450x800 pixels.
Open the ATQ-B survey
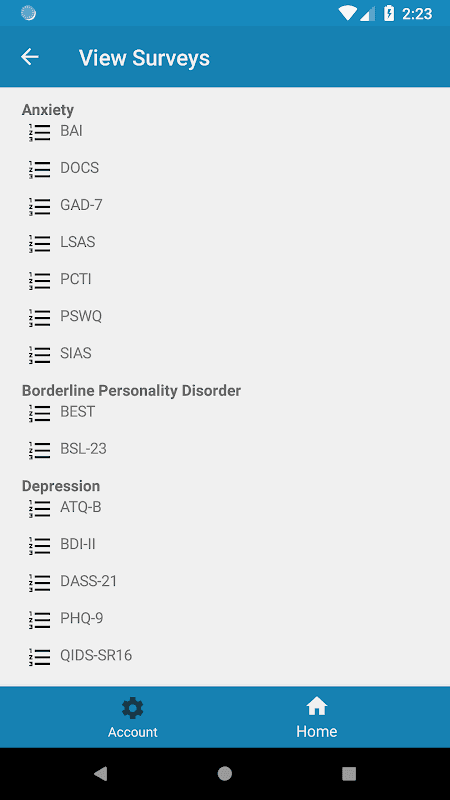coord(81,507)
